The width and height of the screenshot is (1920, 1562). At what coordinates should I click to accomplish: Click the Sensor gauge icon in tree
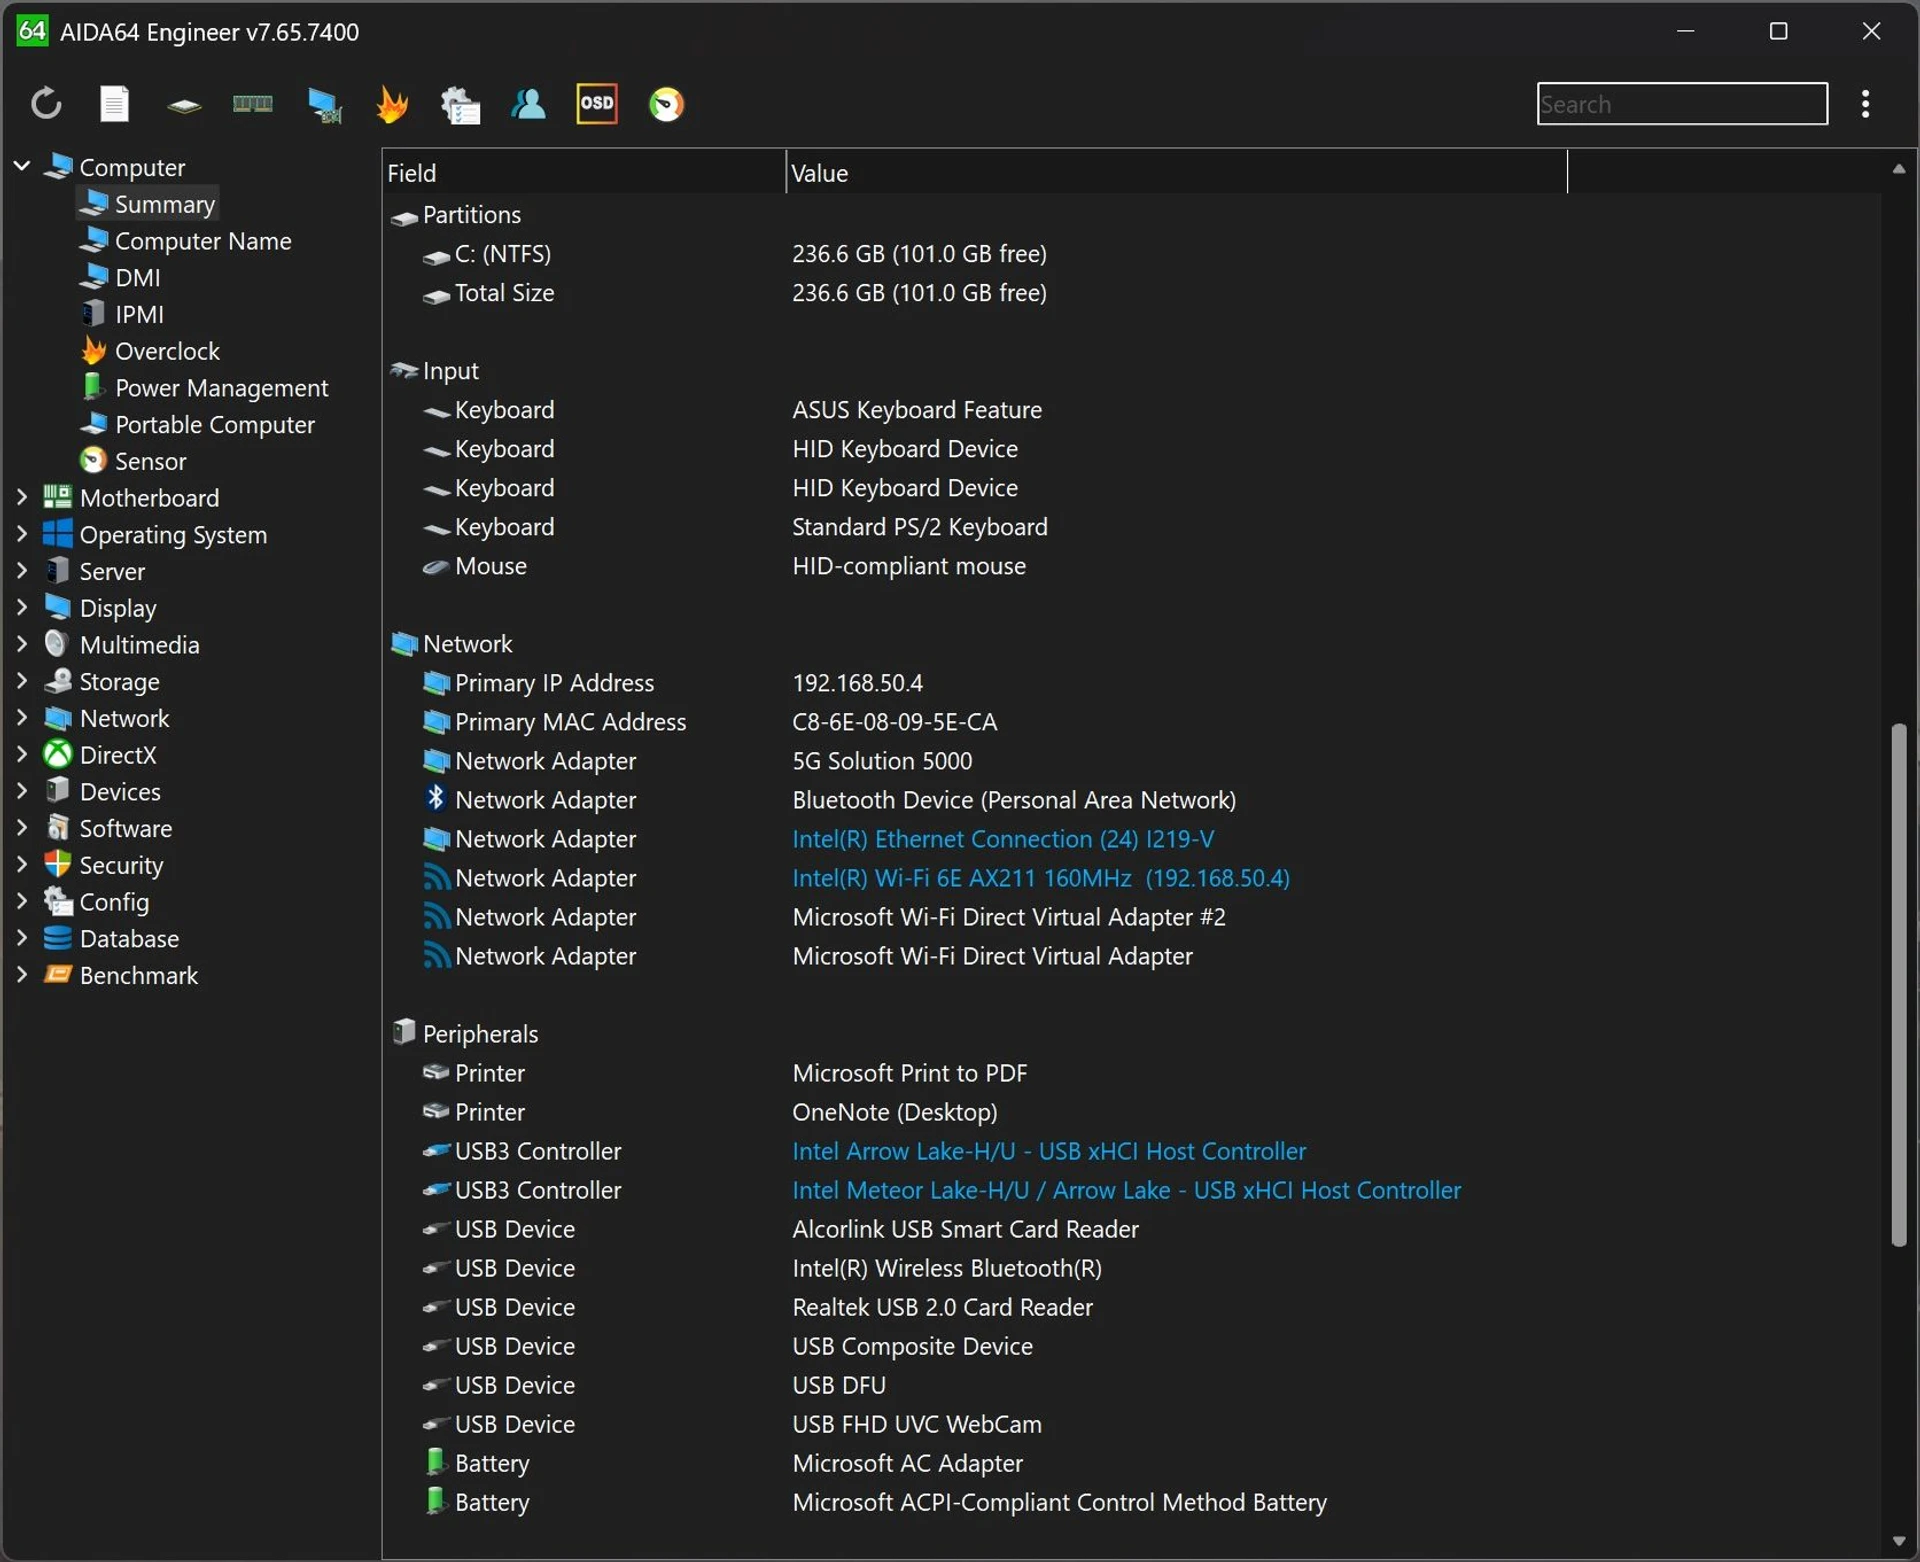click(93, 460)
